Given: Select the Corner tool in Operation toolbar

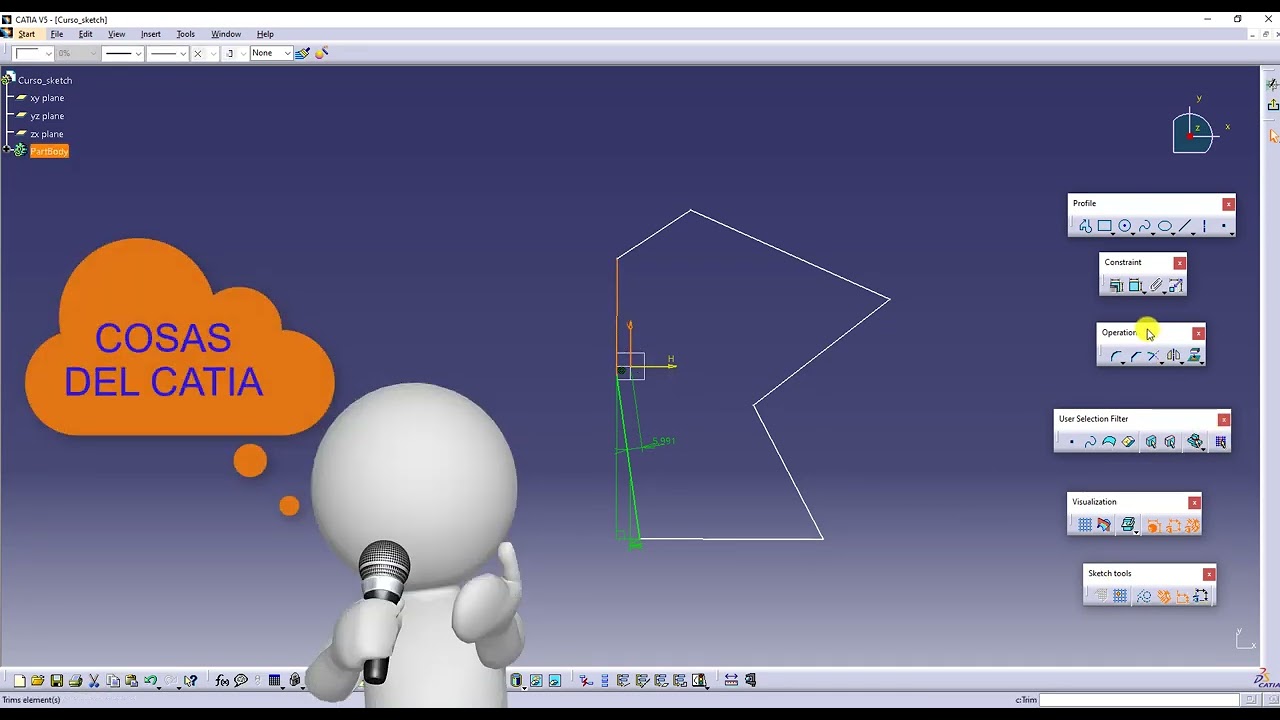Looking at the screenshot, I should click(x=1116, y=356).
